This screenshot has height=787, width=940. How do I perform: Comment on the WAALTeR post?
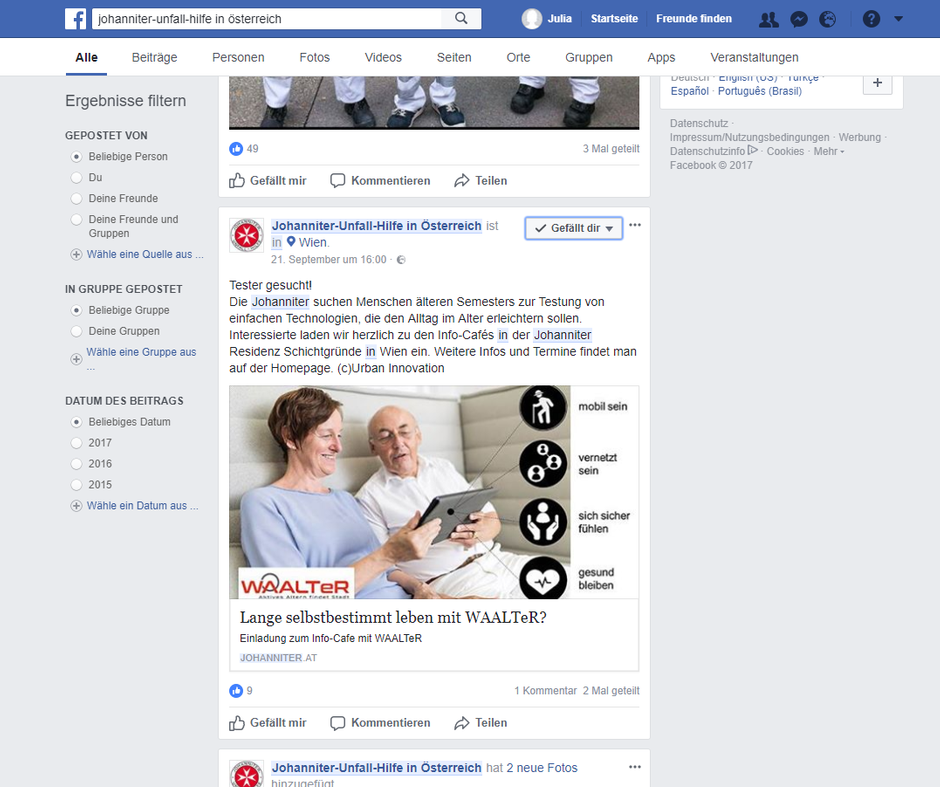(380, 723)
